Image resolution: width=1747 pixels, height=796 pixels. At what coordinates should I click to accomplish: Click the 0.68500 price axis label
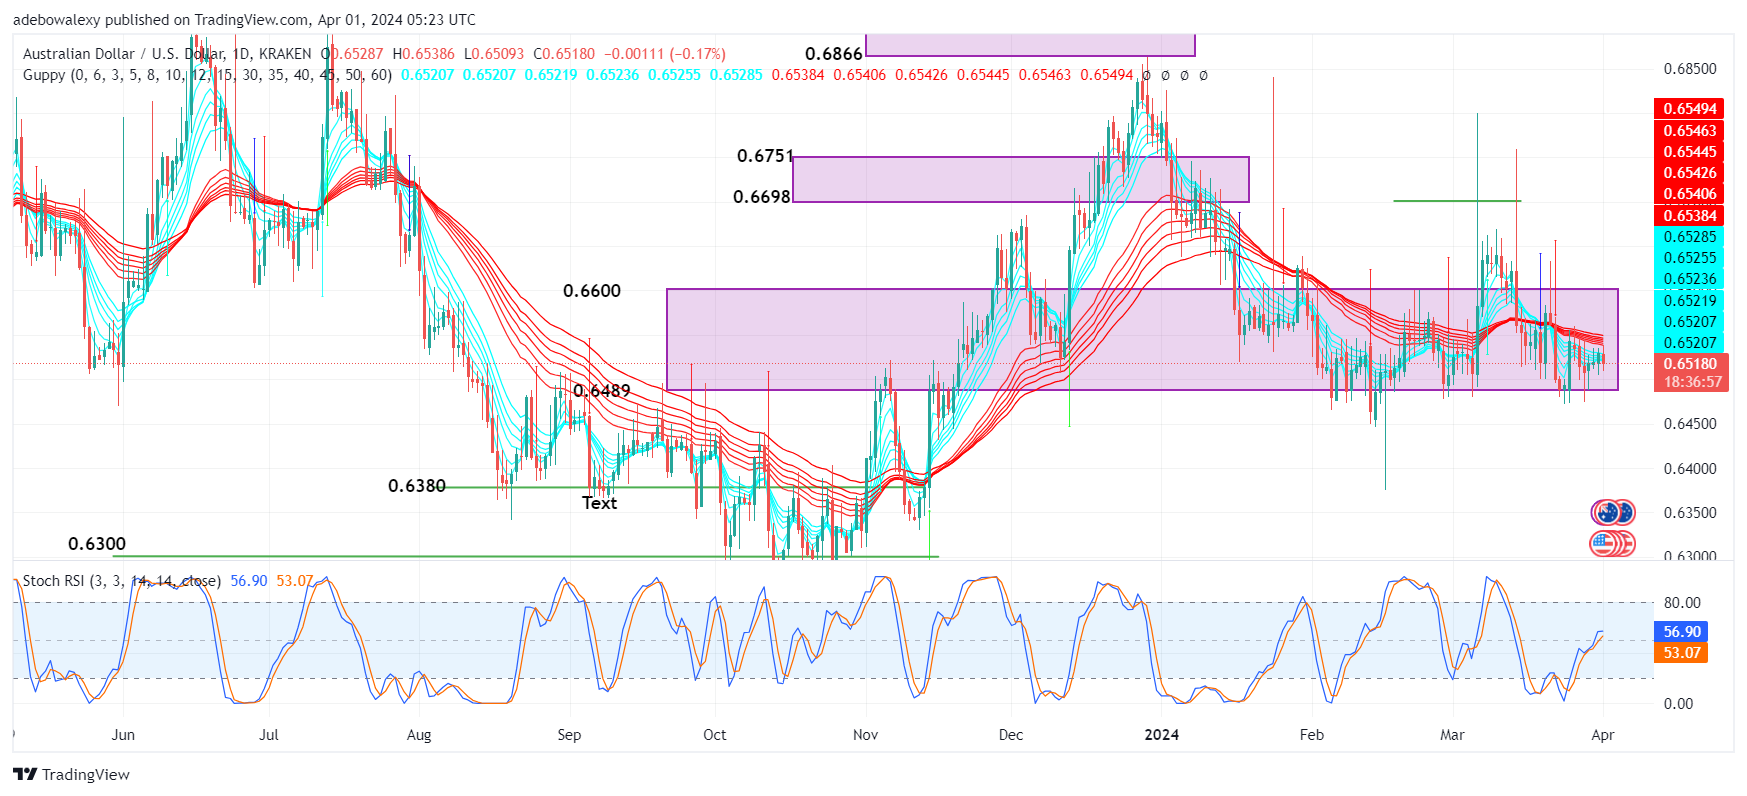click(x=1690, y=69)
